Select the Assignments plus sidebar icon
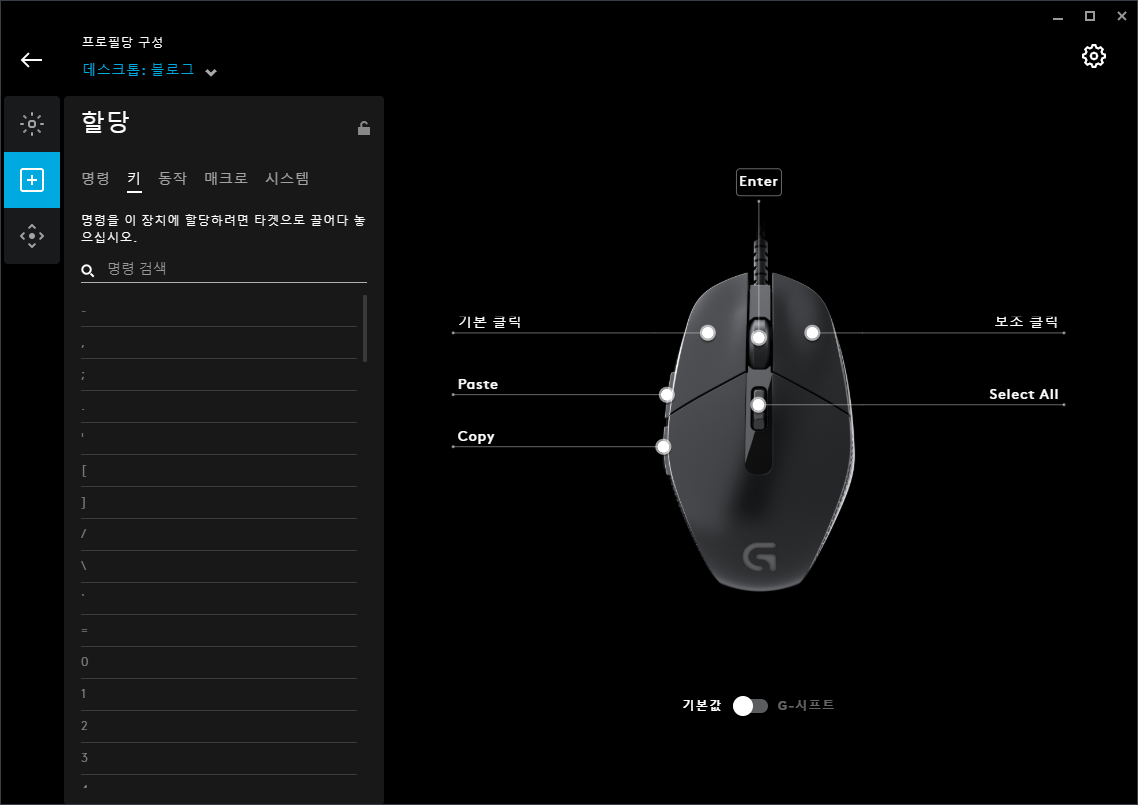Image resolution: width=1138 pixels, height=805 pixels. click(32, 180)
